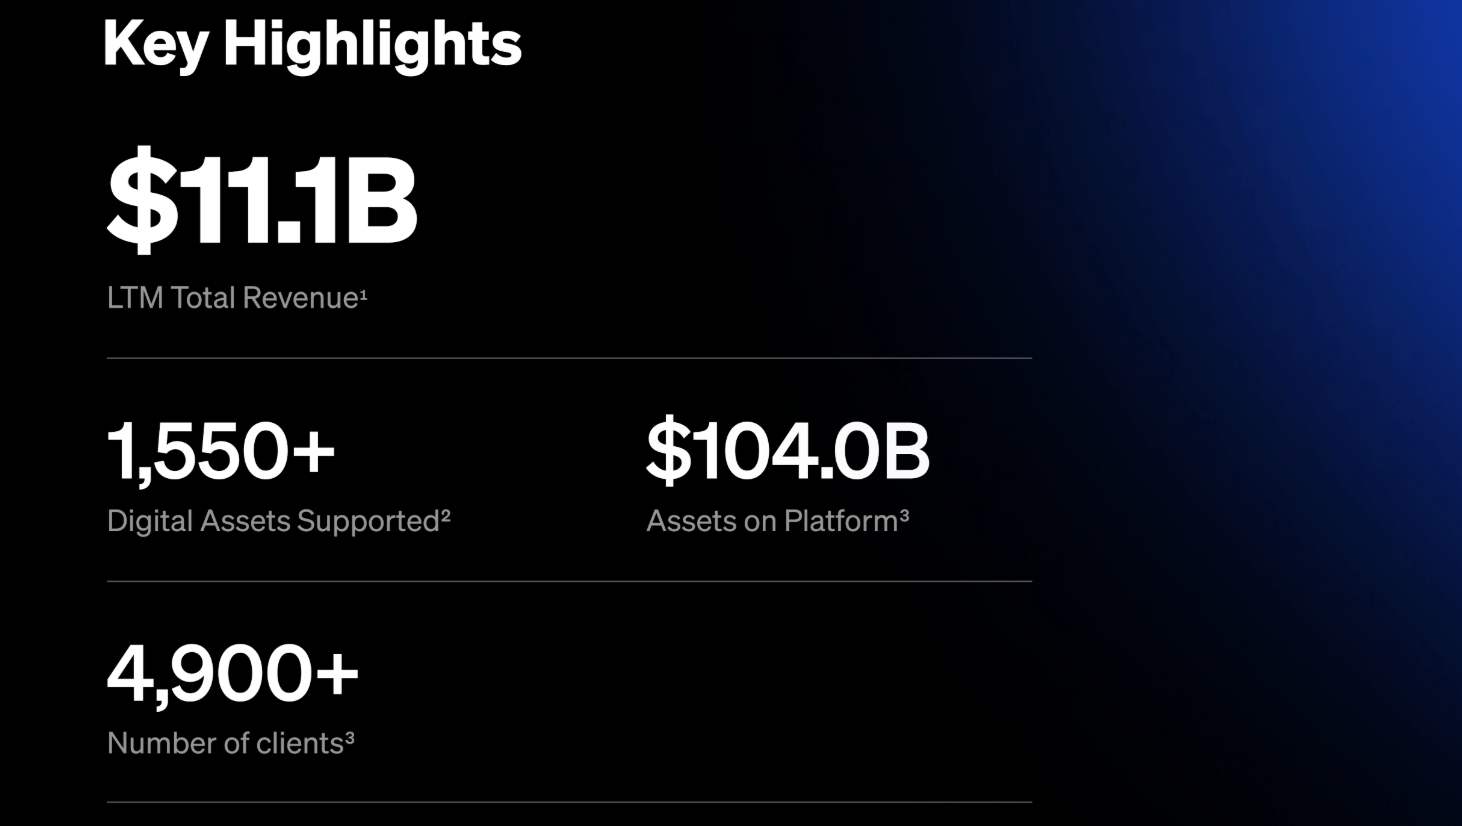This screenshot has height=826, width=1462.
Task: Open footnote 3 after Number of clients
Action: 350,738
